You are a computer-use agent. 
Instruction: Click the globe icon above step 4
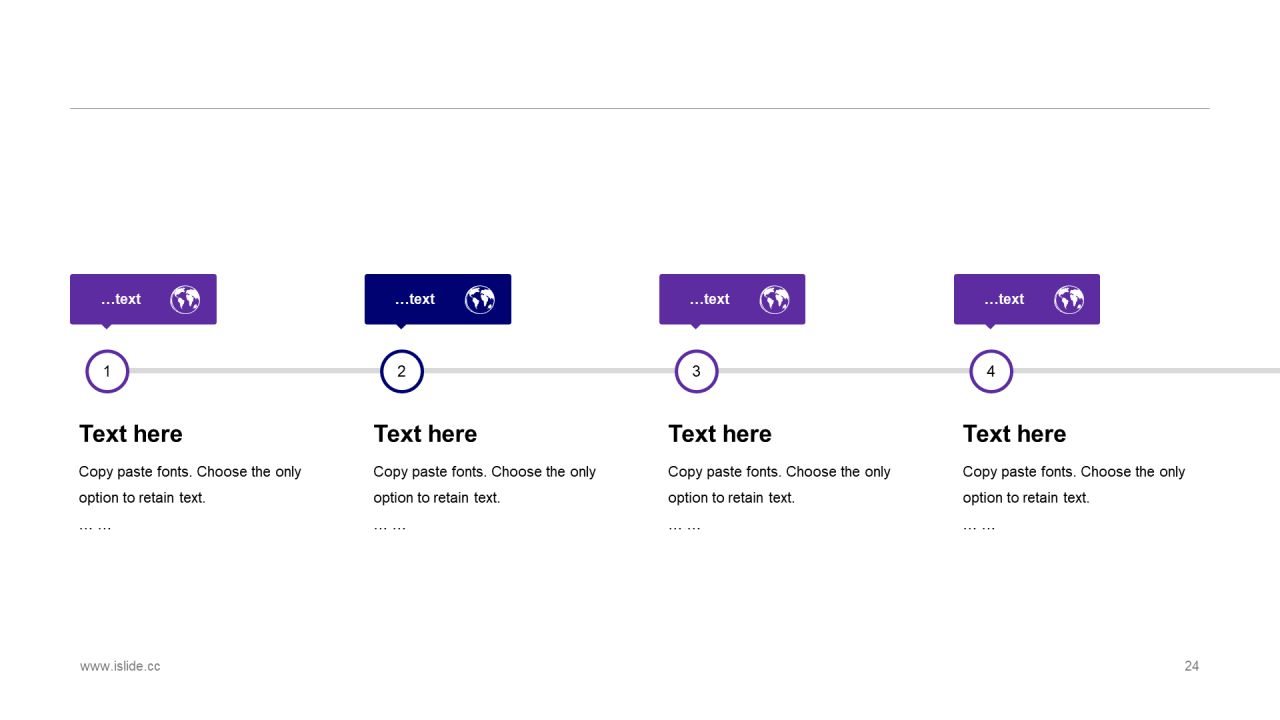point(1069,299)
